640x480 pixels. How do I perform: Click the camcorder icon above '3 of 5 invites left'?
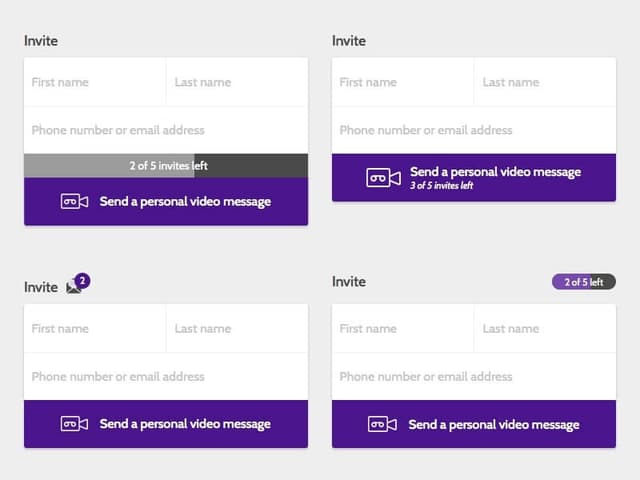(383, 178)
